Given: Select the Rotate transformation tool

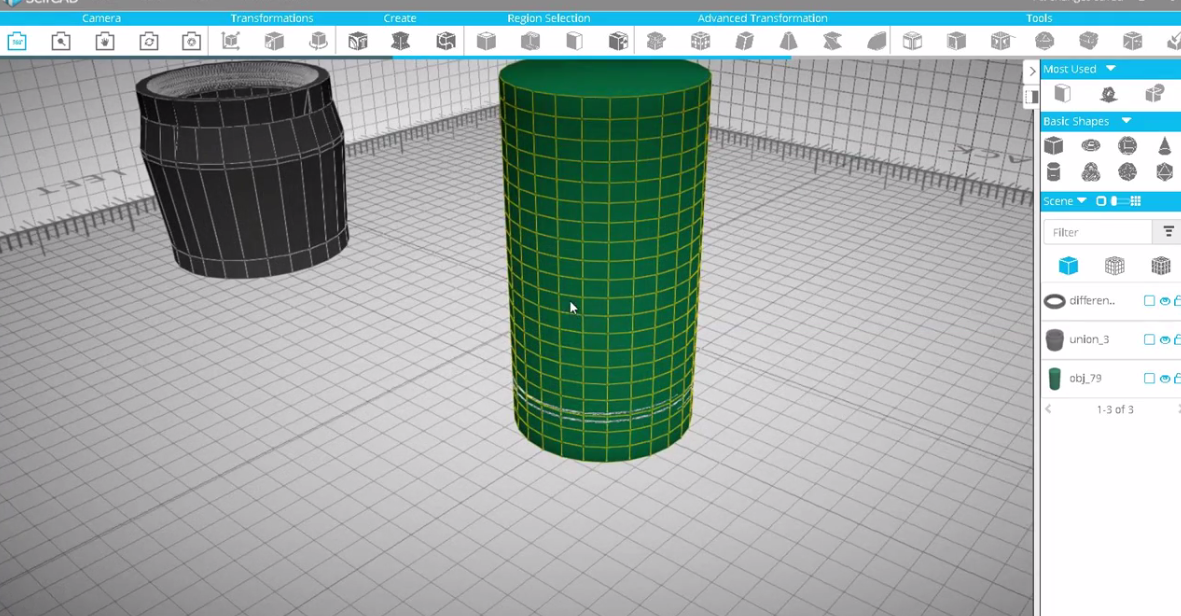Looking at the screenshot, I should [x=318, y=41].
